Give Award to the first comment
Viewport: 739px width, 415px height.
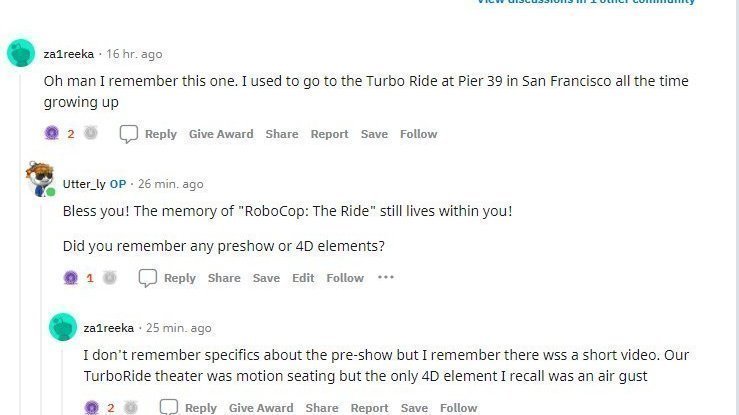click(x=221, y=134)
